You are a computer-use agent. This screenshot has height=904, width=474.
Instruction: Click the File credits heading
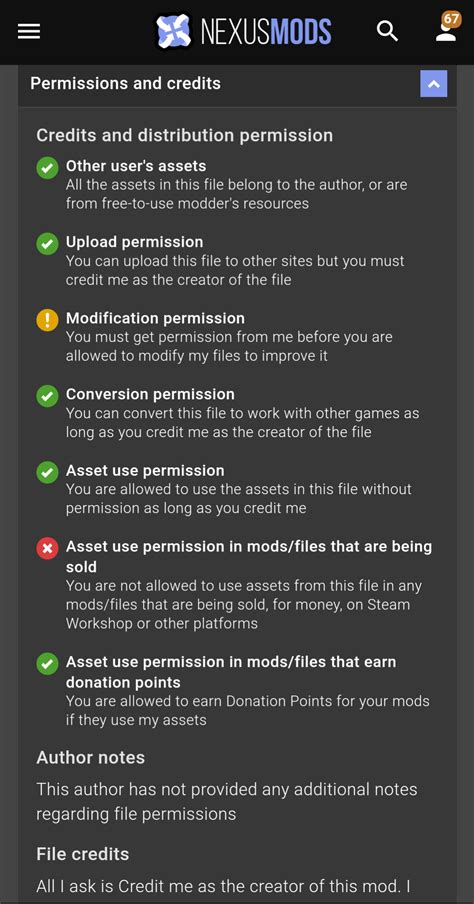coord(82,854)
